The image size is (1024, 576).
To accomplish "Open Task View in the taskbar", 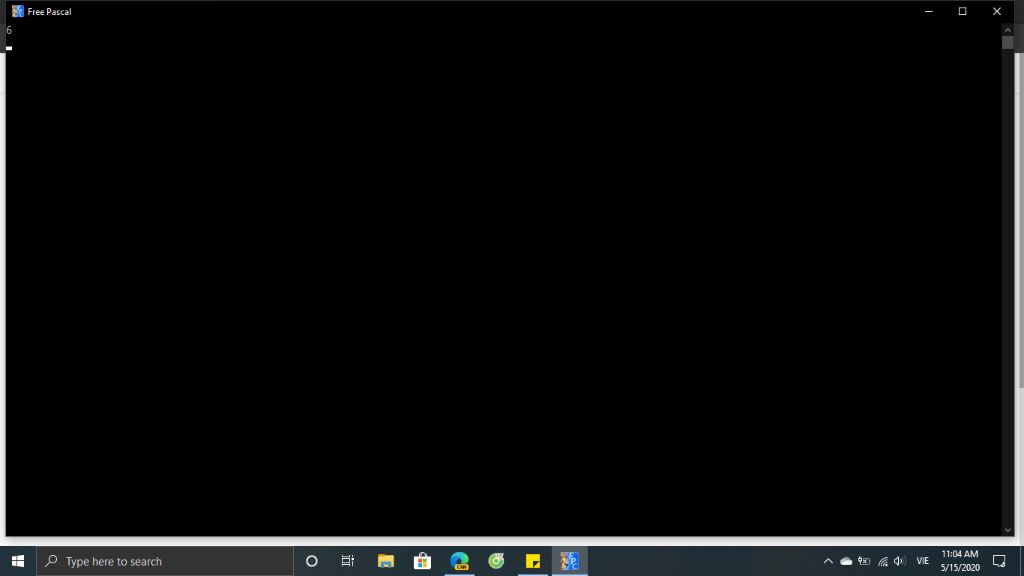I will pyautogui.click(x=347, y=561).
